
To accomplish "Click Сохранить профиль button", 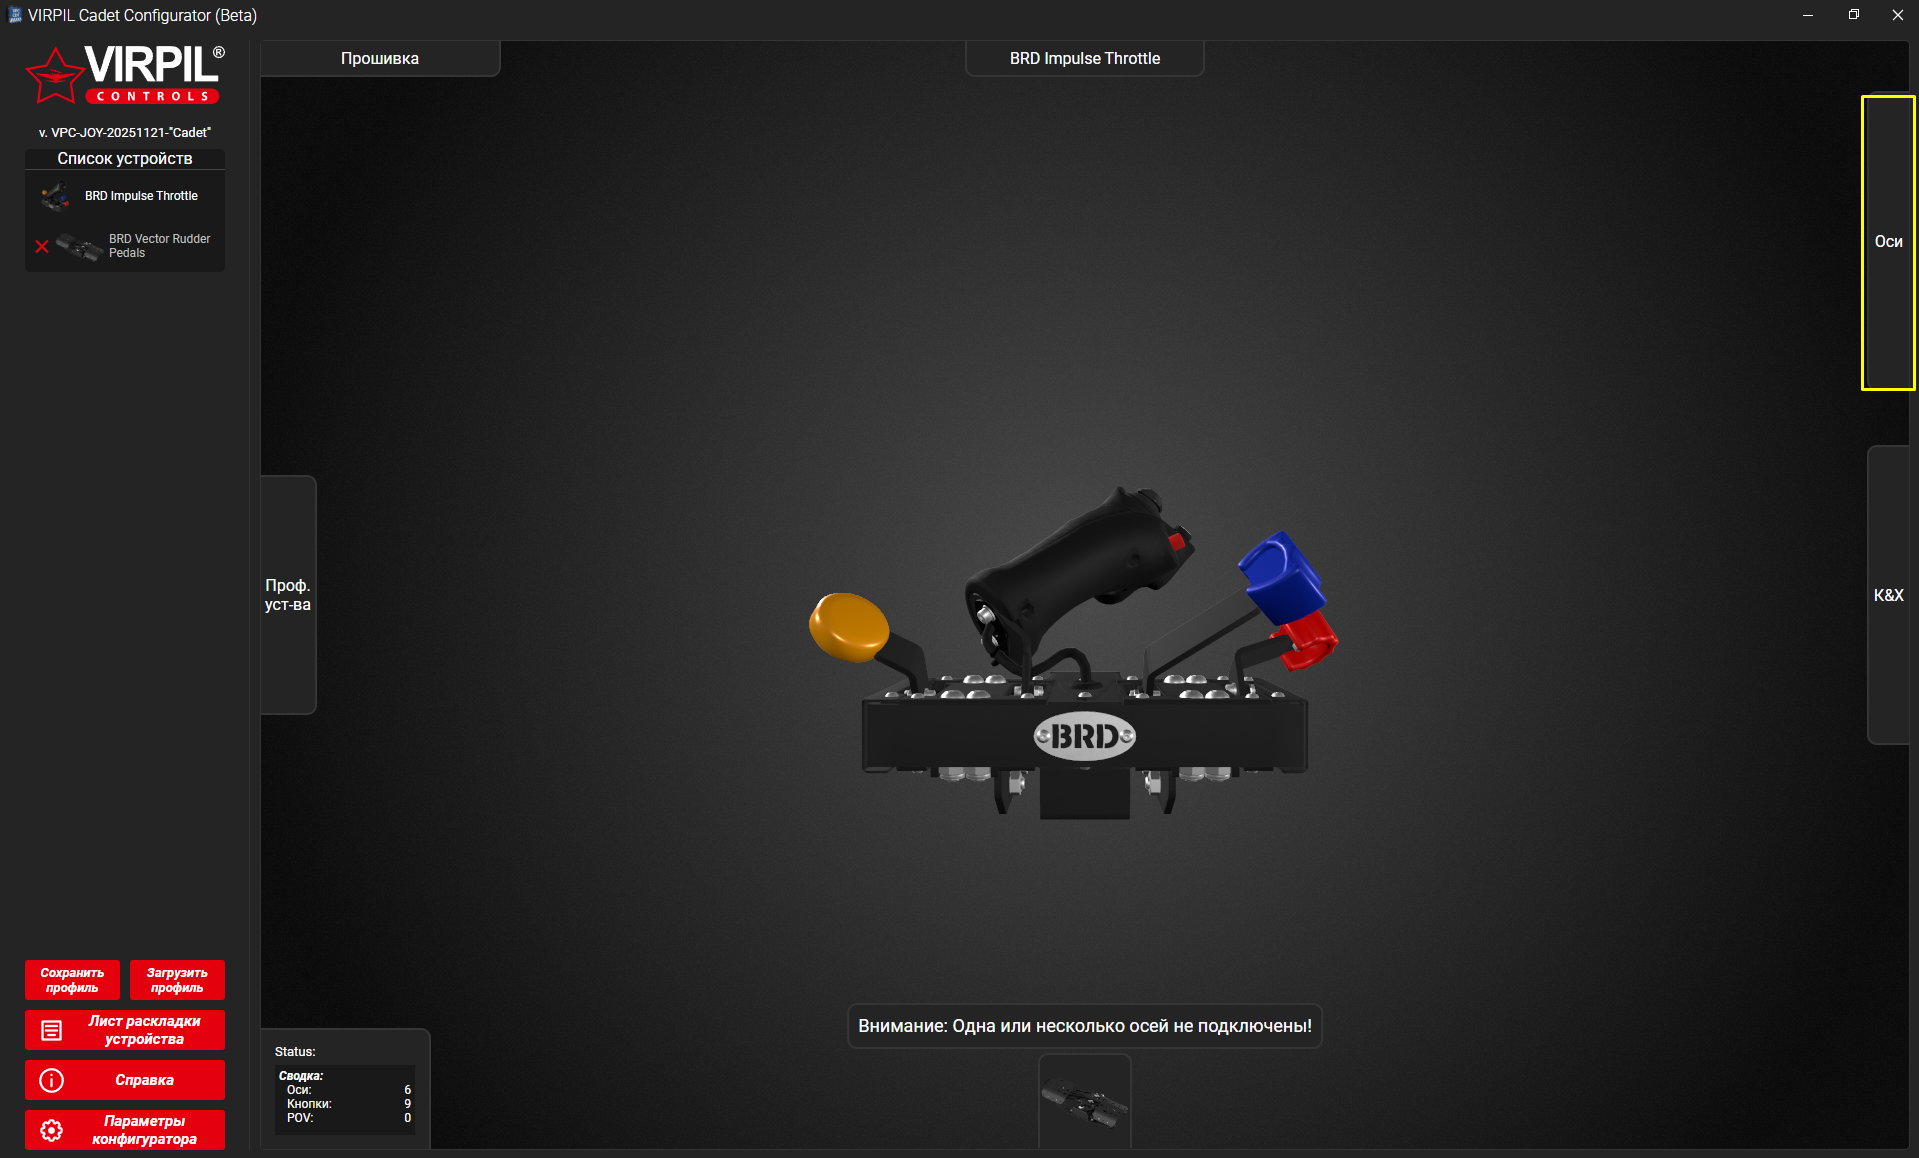I will click(72, 980).
